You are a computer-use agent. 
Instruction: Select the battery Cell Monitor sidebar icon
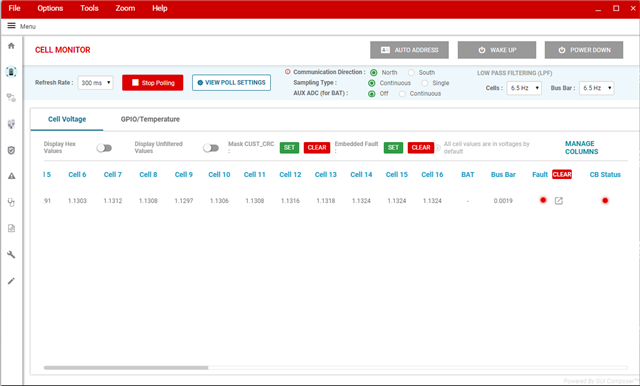[x=11, y=72]
